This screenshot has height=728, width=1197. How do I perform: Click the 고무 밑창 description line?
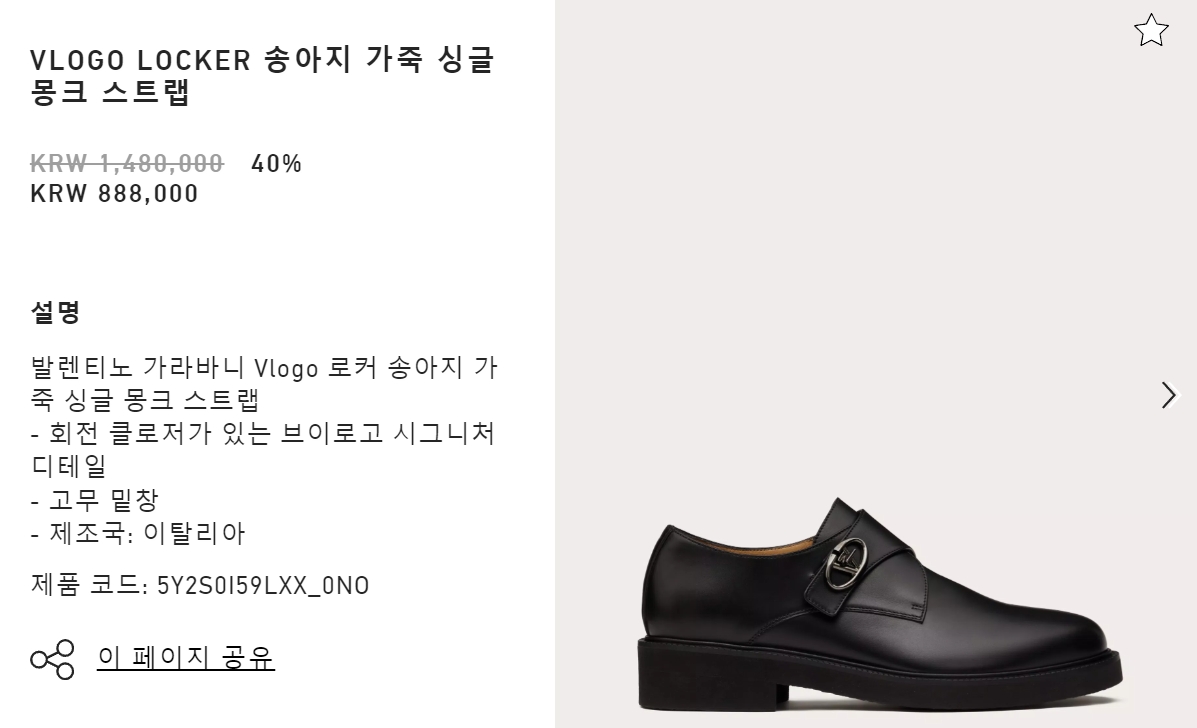coord(95,500)
